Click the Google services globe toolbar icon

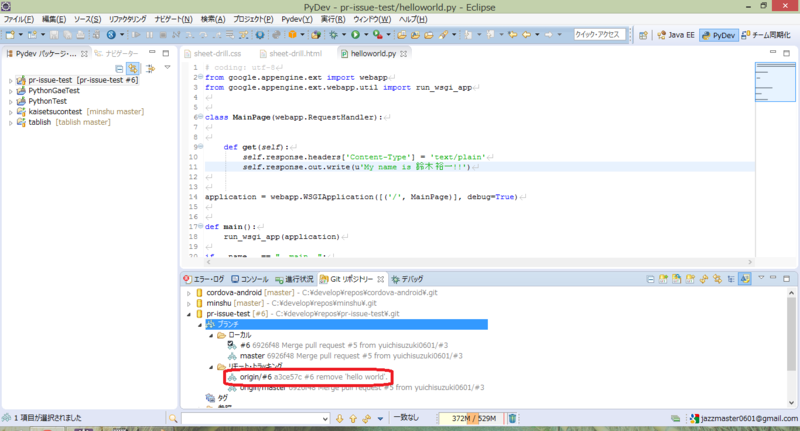click(111, 35)
